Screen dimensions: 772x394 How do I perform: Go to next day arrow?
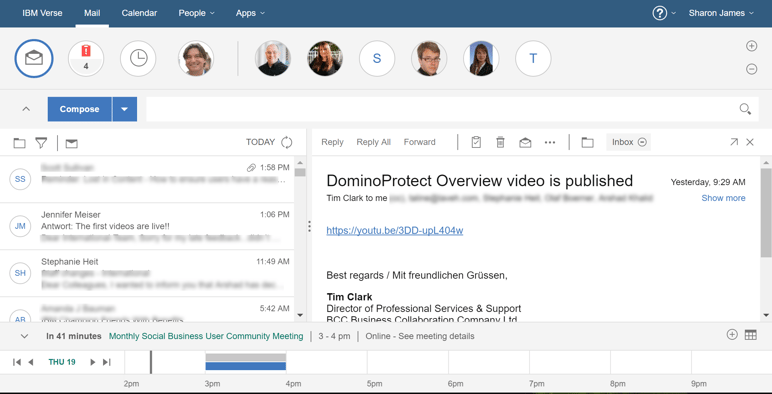click(92, 362)
